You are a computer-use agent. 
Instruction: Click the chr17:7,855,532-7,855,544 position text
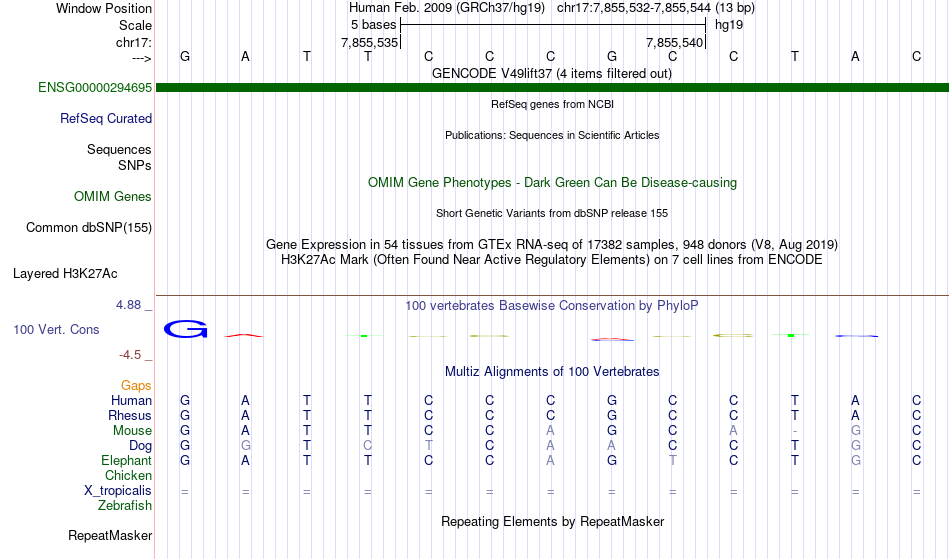634,8
